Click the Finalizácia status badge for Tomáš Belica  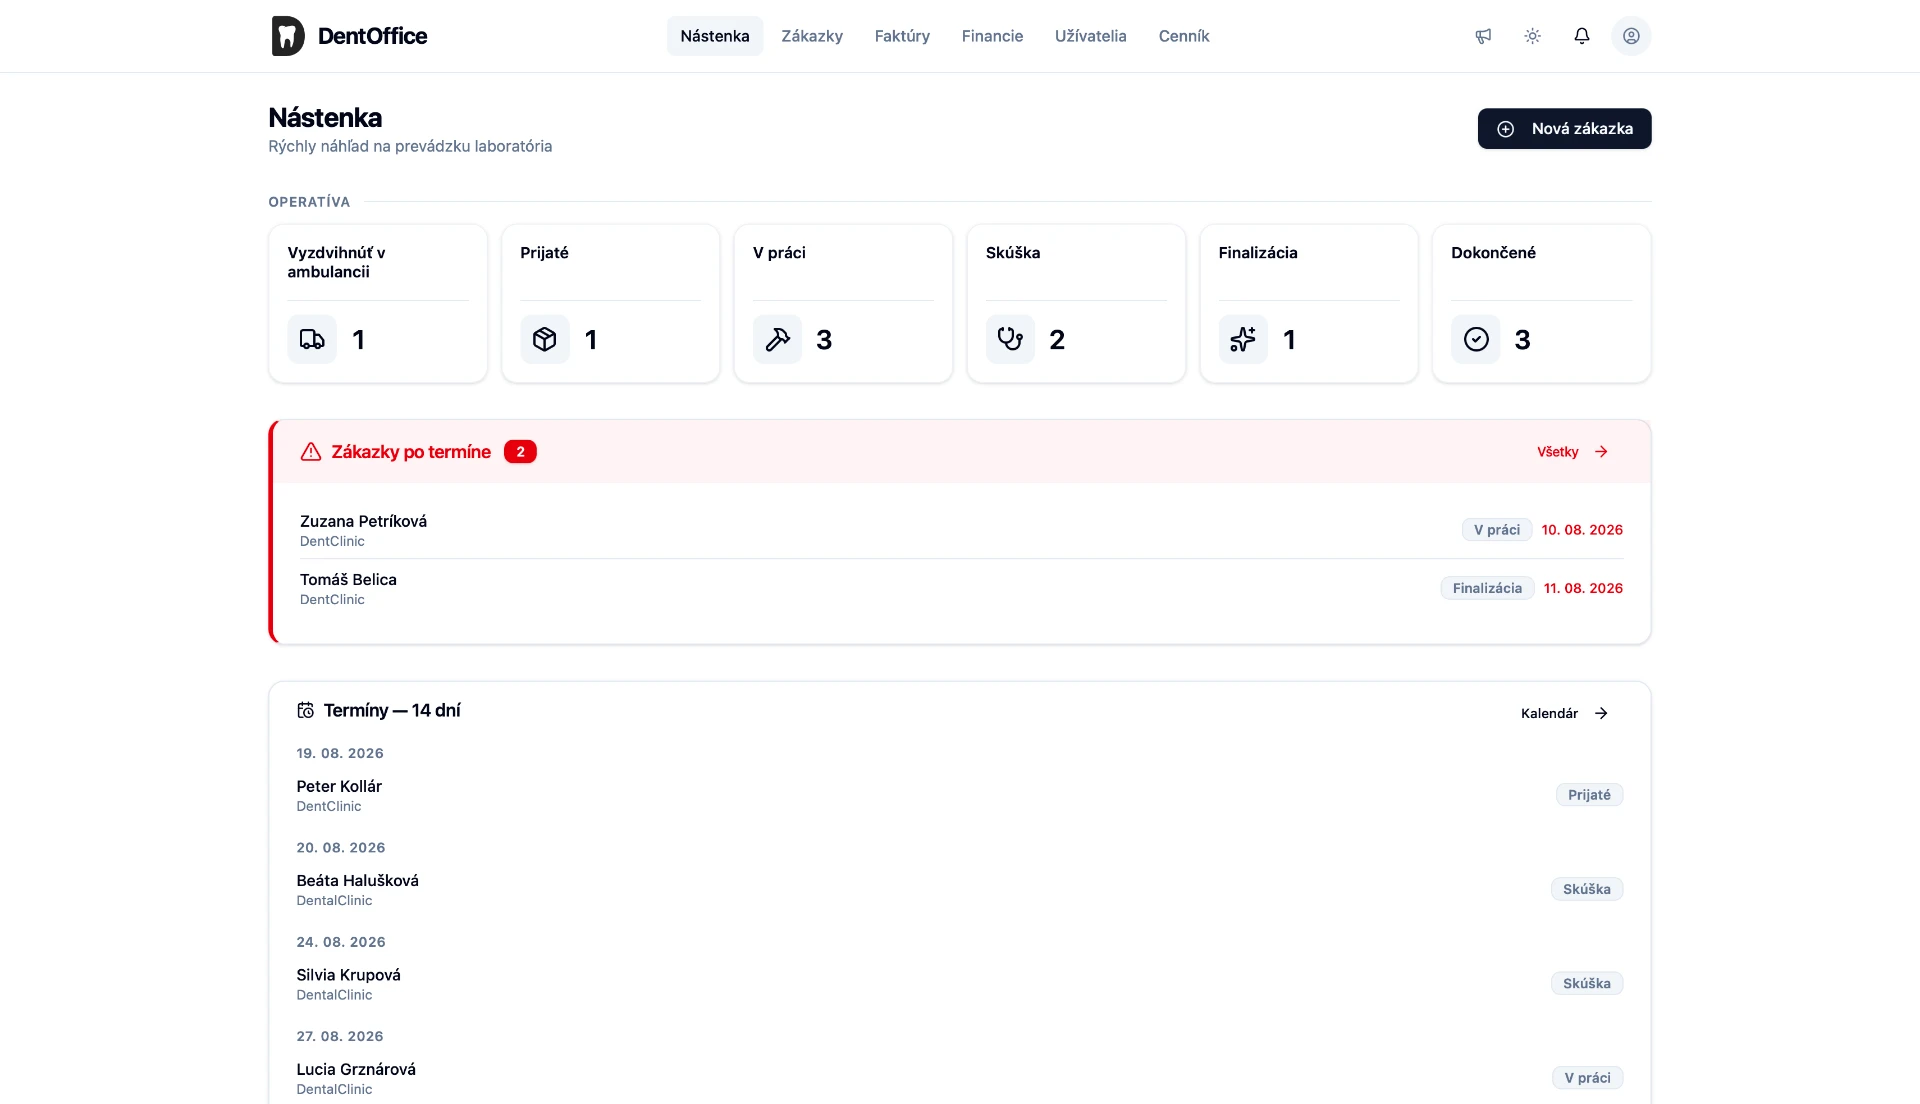1487,588
